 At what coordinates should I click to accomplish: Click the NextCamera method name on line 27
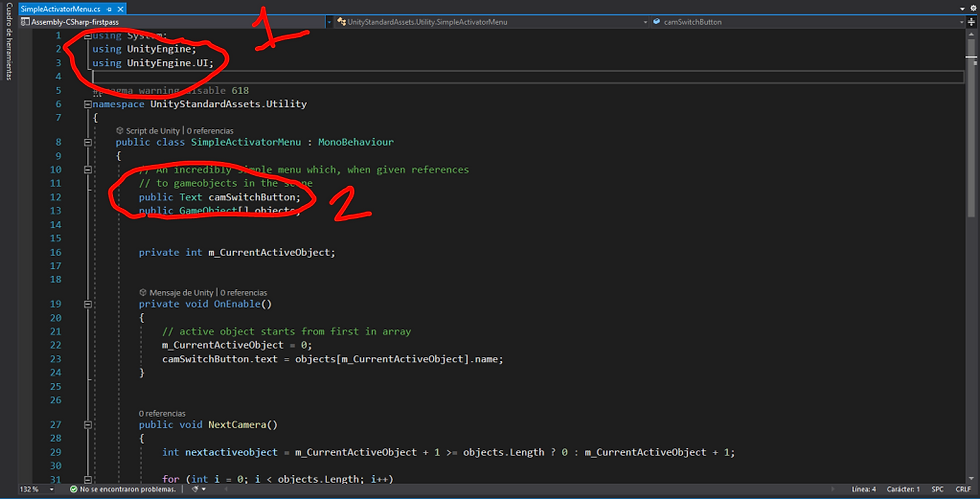click(237, 425)
